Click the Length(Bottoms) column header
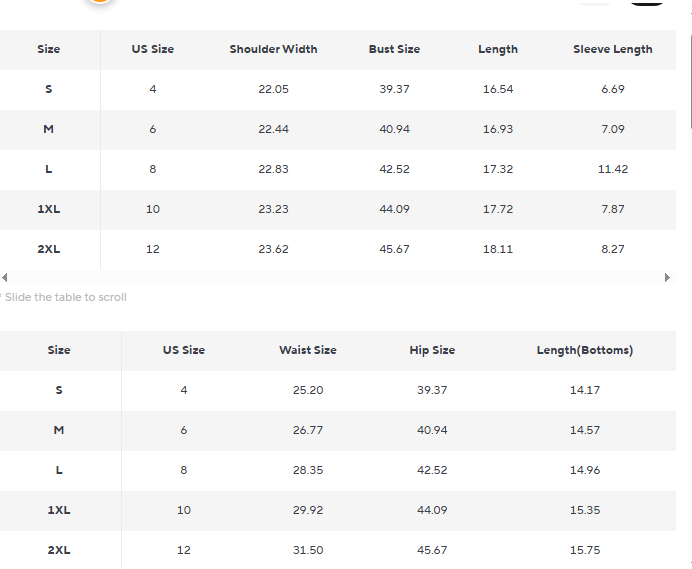 click(584, 350)
